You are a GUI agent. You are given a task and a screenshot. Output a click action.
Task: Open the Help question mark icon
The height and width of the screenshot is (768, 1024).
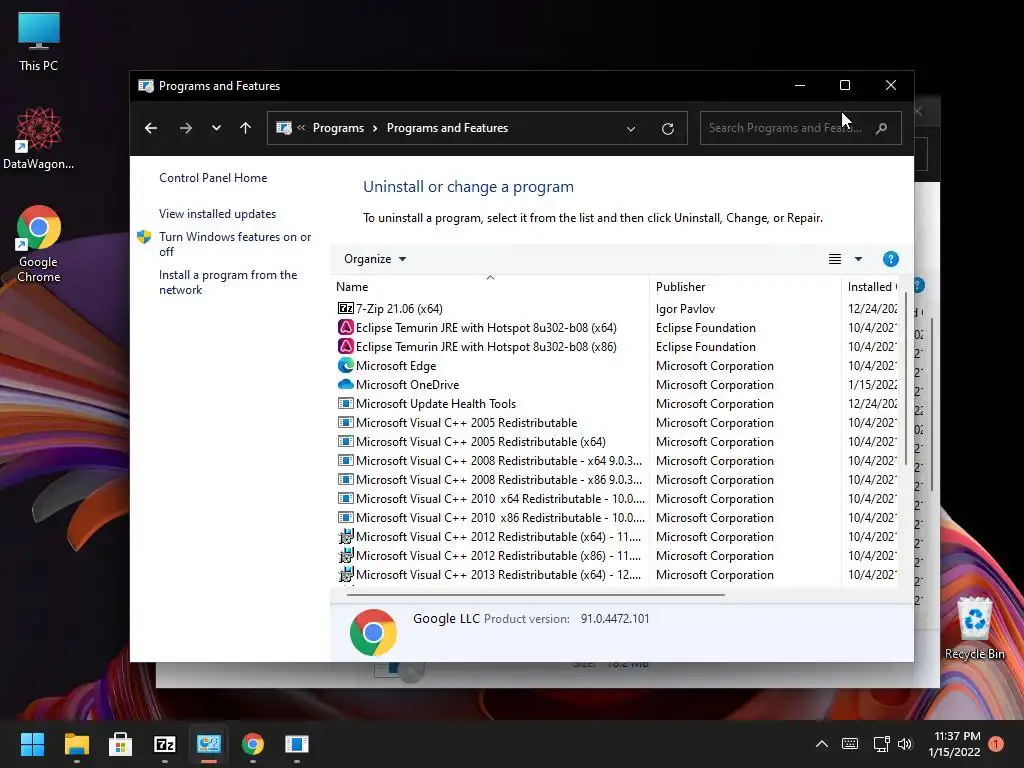(x=891, y=259)
